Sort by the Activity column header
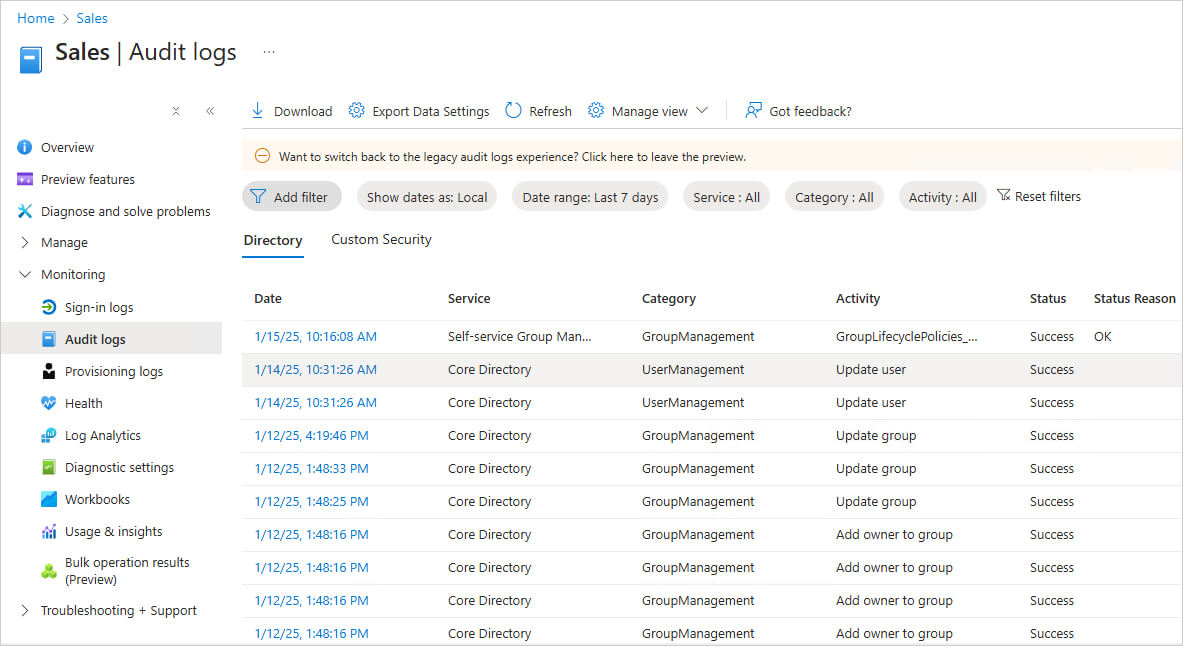 click(x=858, y=299)
